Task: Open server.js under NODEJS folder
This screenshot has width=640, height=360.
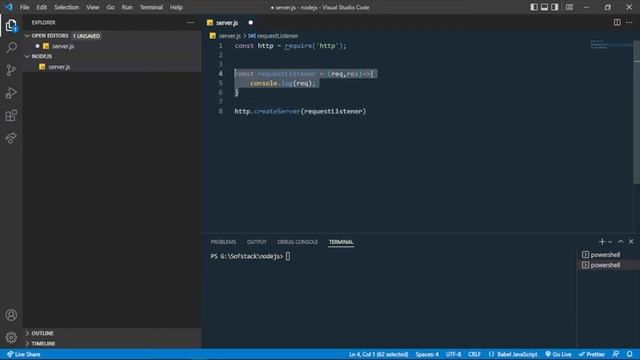Action: click(x=59, y=67)
